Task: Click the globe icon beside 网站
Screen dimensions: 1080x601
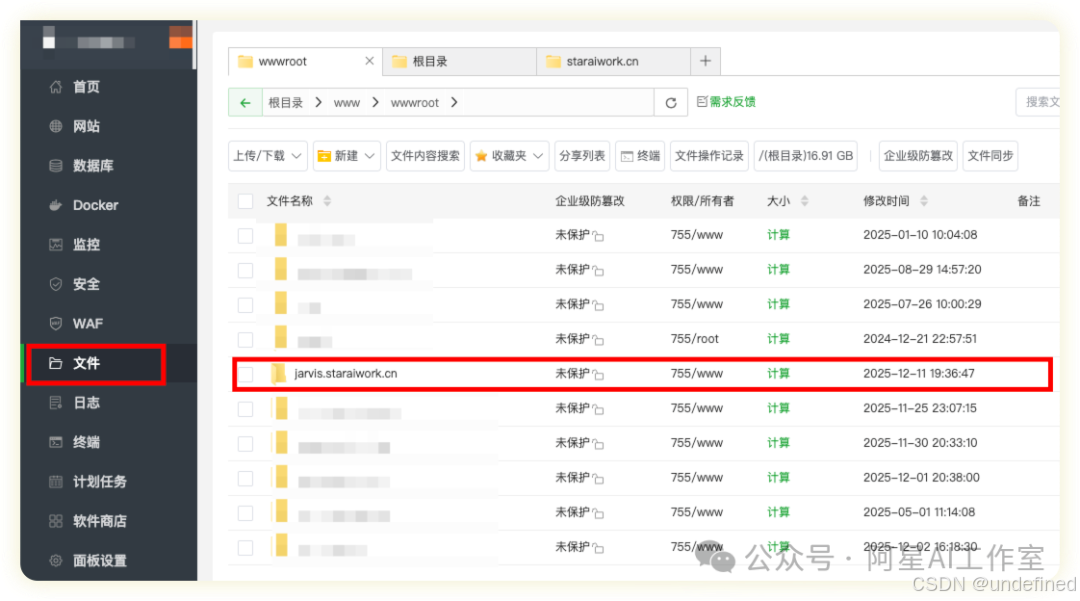Action: click(x=56, y=126)
